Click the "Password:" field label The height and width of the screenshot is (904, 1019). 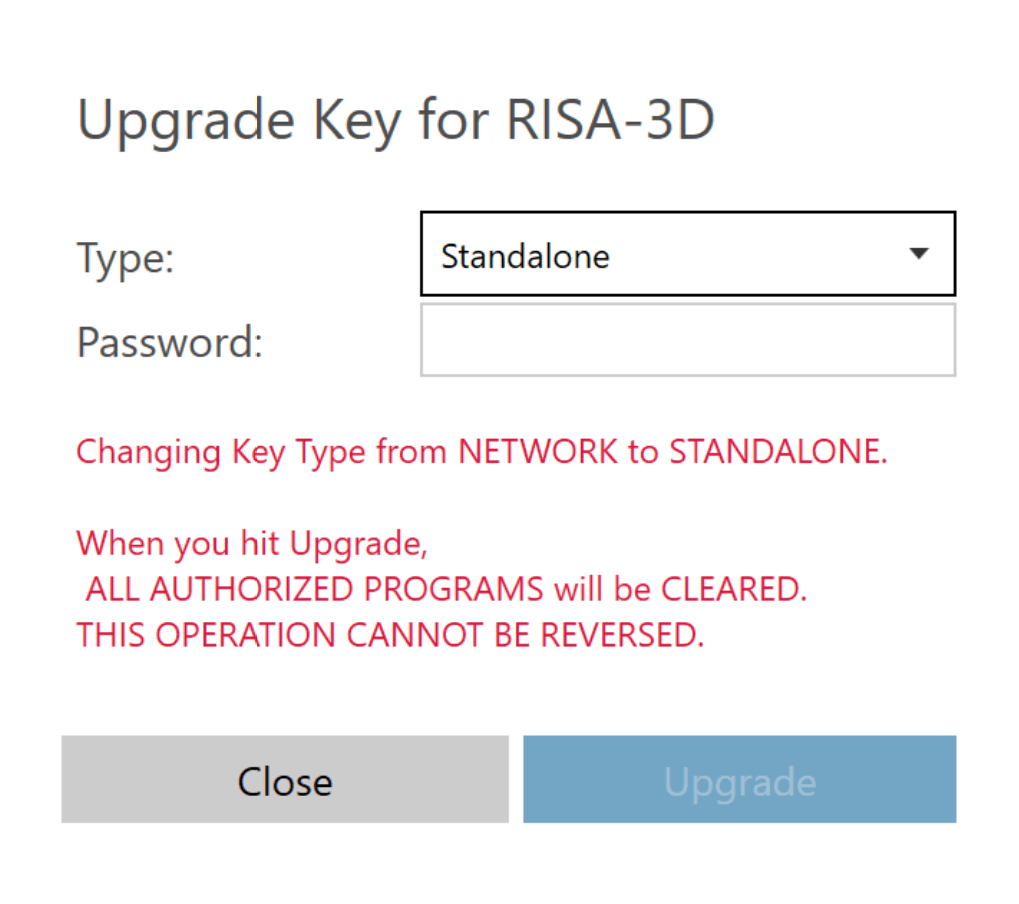[170, 343]
